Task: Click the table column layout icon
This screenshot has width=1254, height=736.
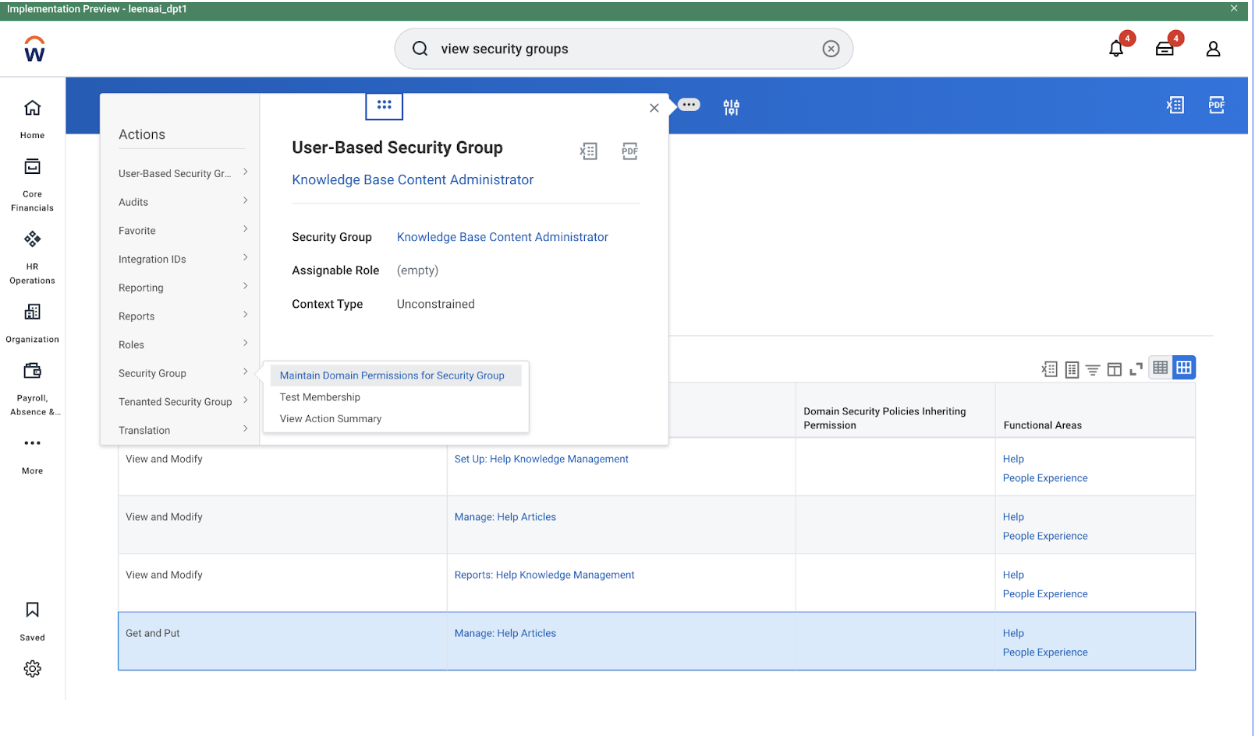Action: pyautogui.click(x=1114, y=369)
